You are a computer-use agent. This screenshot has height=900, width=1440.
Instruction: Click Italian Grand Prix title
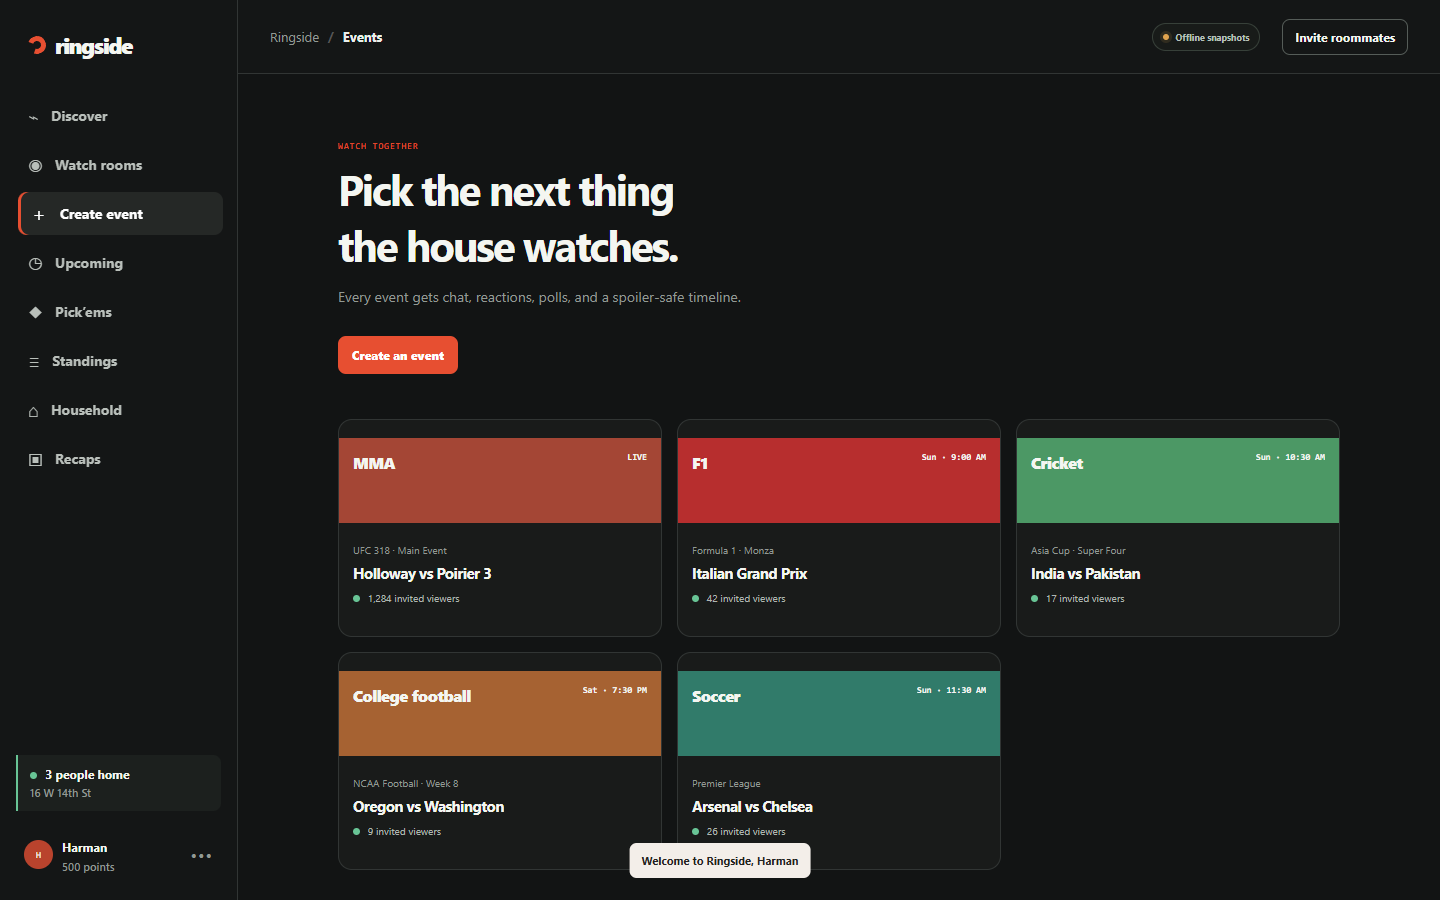(749, 574)
